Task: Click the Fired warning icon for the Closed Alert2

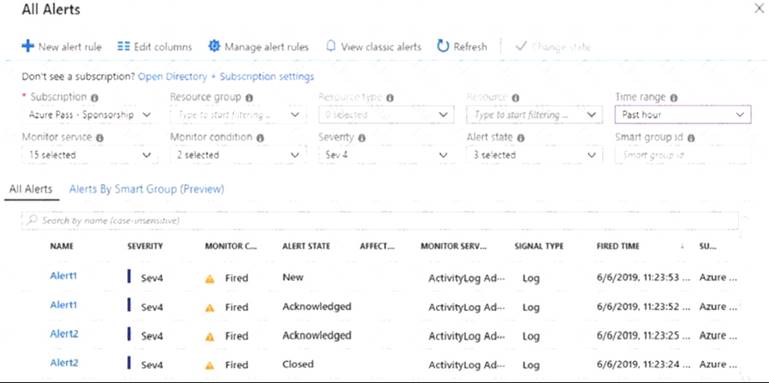Action: tap(210, 365)
